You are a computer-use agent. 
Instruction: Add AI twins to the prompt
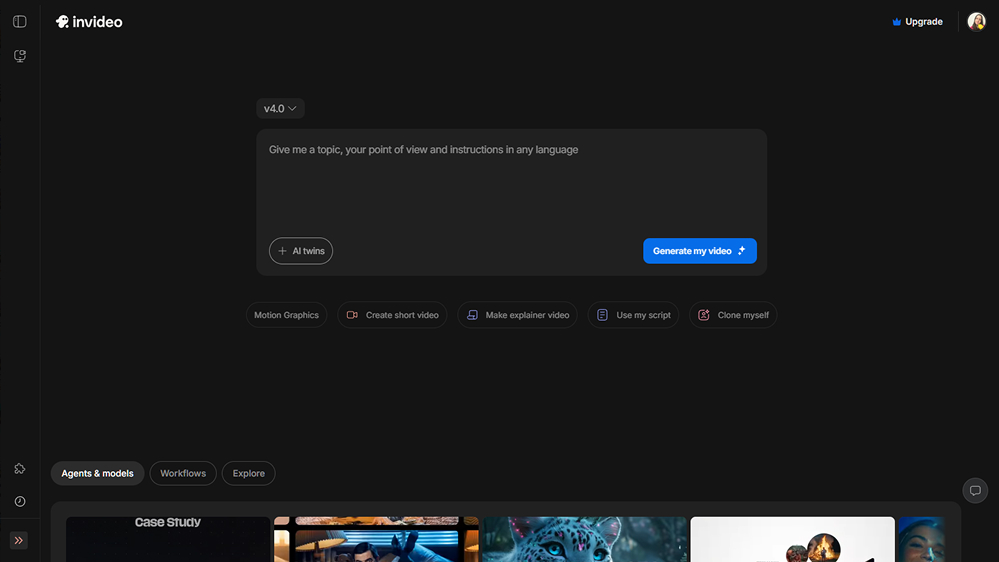[x=301, y=251]
